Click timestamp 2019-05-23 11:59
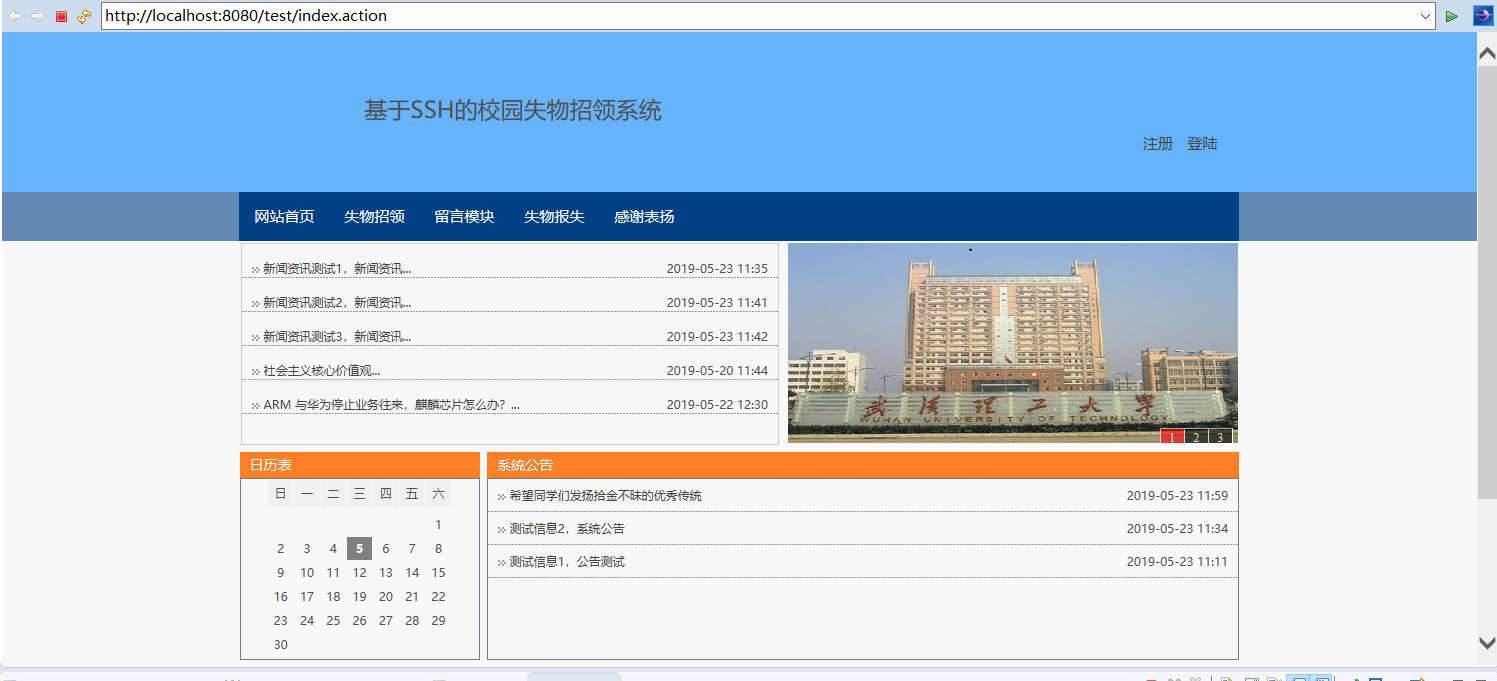Viewport: 1497px width, 681px height. click(x=1177, y=496)
